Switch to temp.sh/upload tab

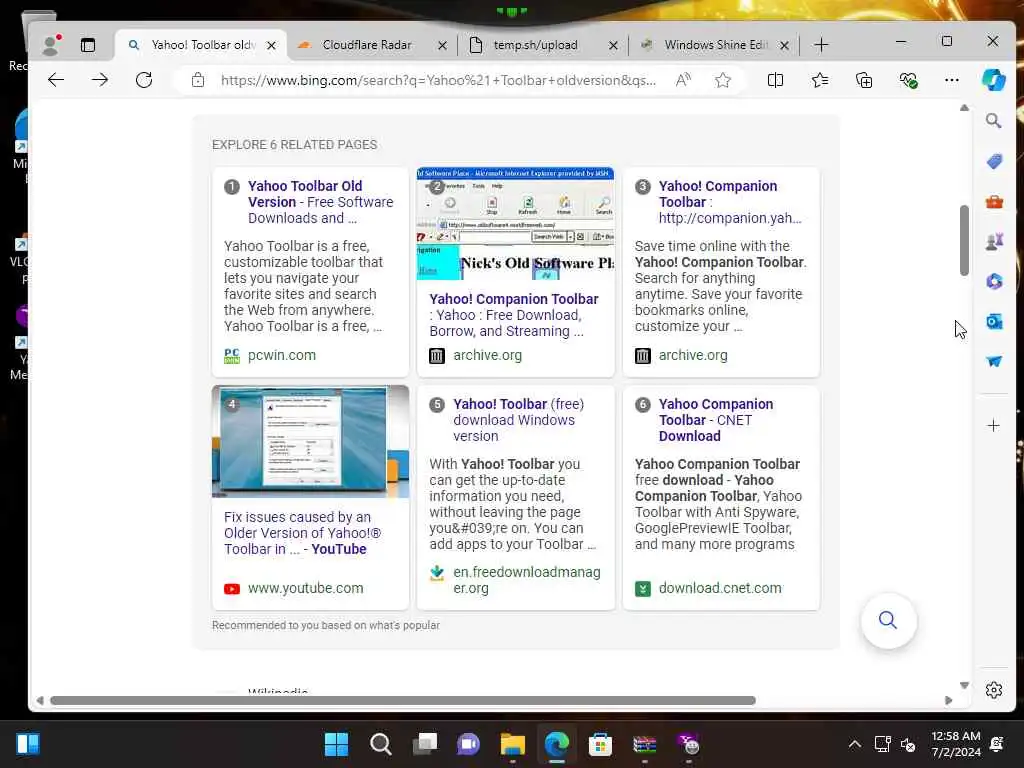tap(536, 44)
